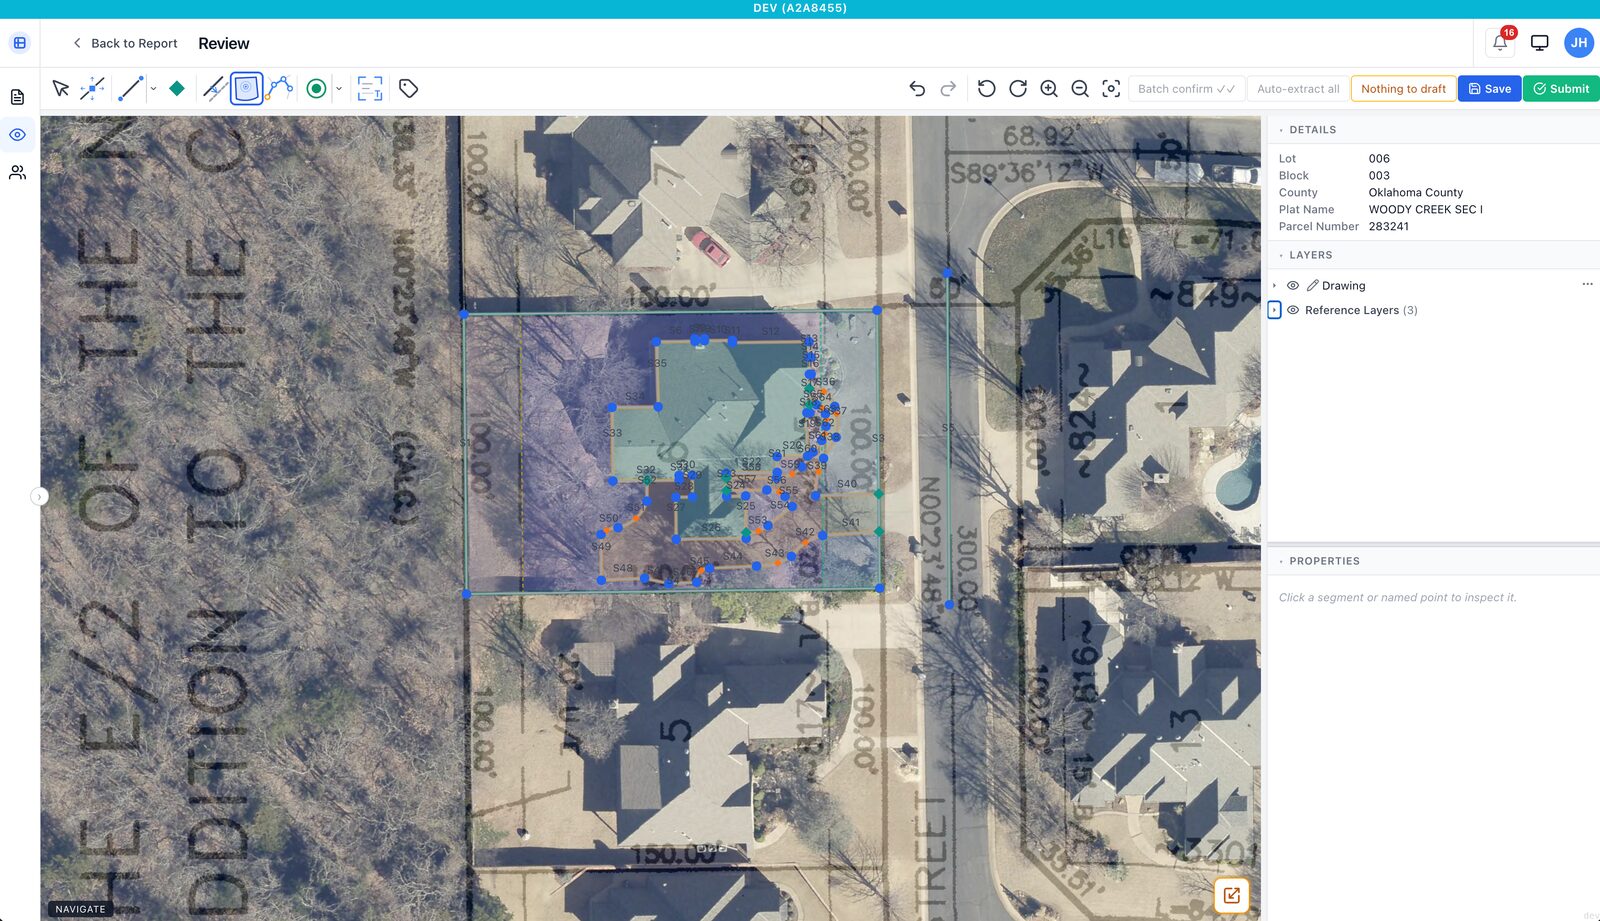Select the line segment drawing tool
Screen dimensions: 1600x921
pyautogui.click(x=131, y=88)
